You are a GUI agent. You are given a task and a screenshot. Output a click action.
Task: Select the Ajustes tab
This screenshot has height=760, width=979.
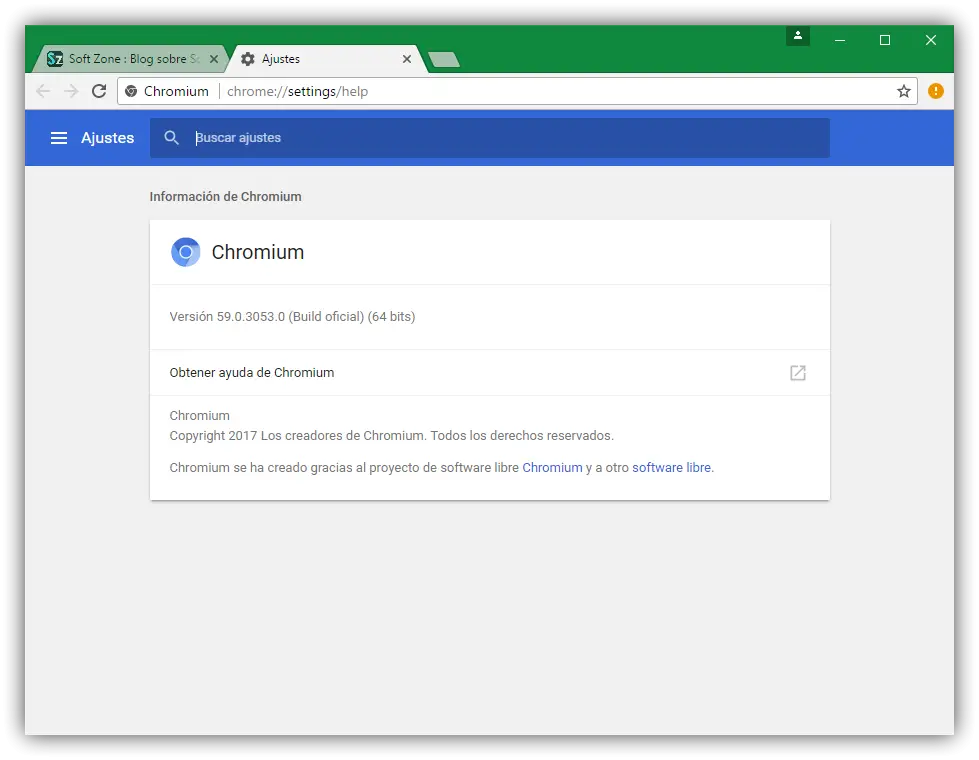coord(327,59)
